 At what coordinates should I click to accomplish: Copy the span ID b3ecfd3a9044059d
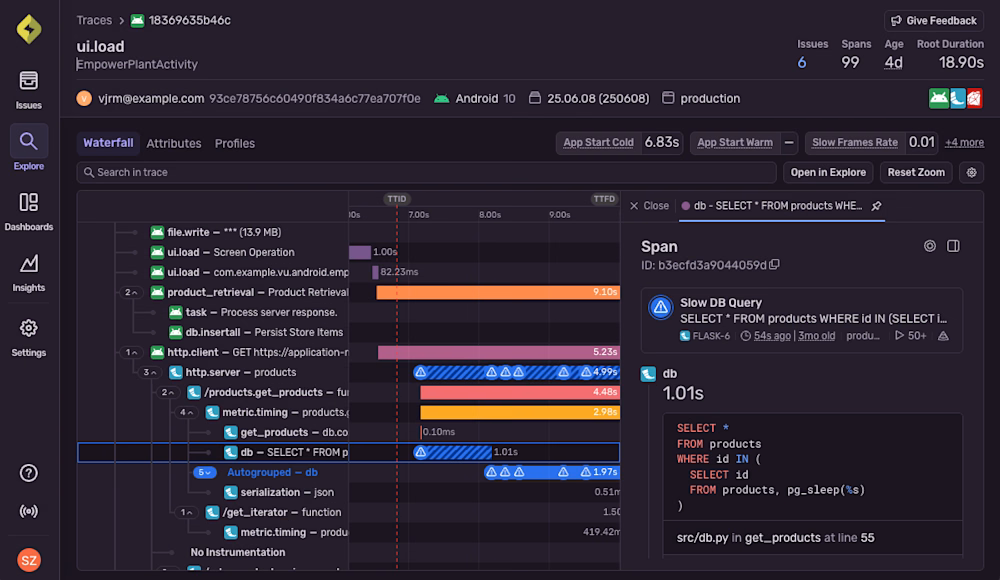pos(775,265)
